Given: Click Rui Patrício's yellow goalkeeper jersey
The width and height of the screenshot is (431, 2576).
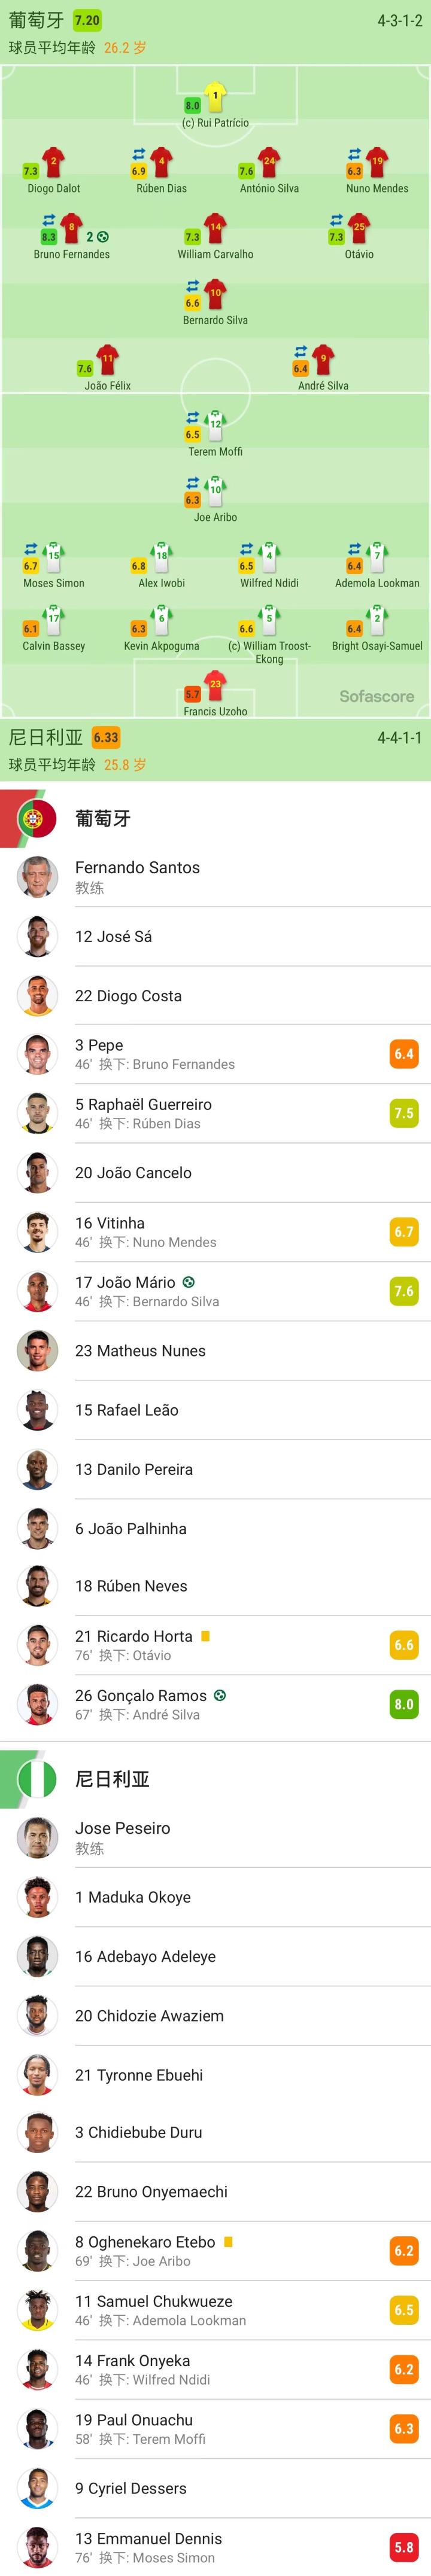Looking at the screenshot, I should click(x=215, y=97).
